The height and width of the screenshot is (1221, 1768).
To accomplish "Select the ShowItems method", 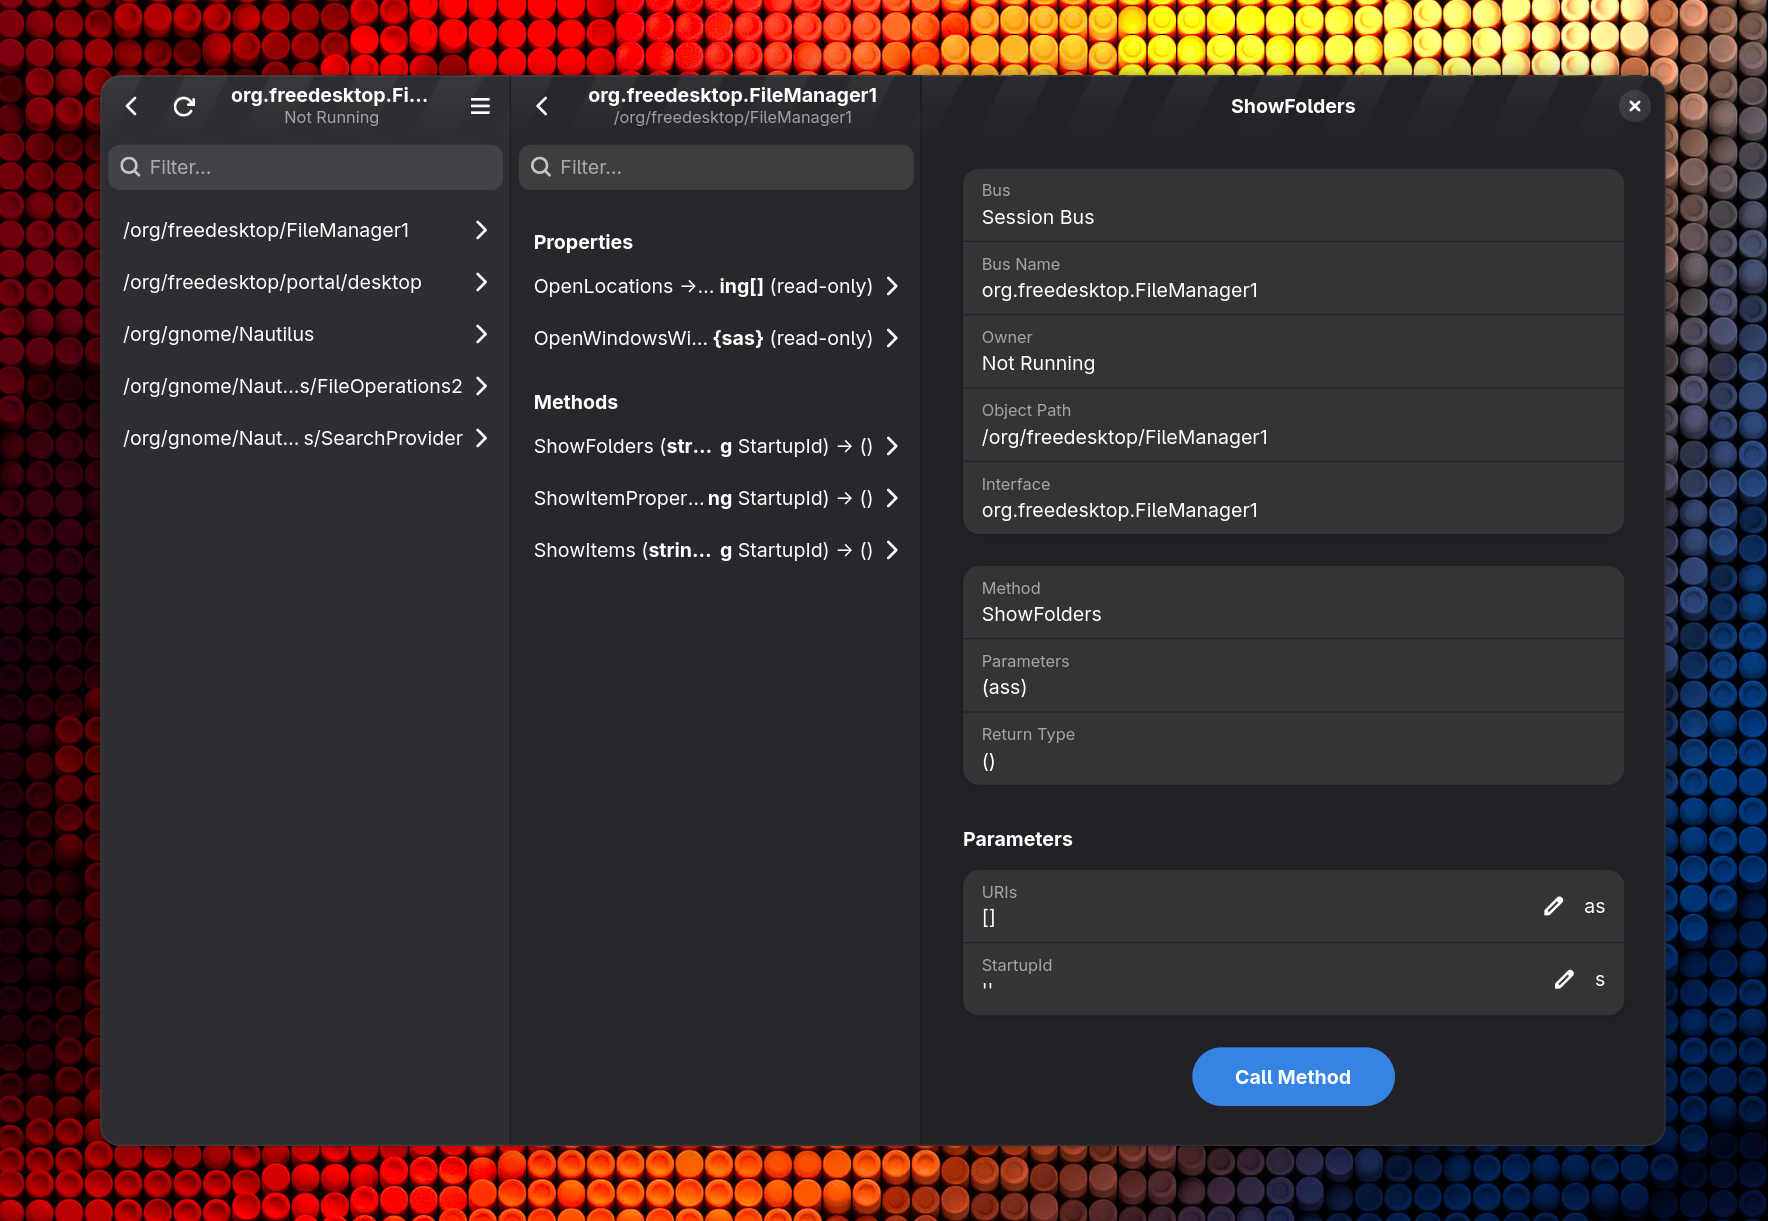I will (x=715, y=550).
